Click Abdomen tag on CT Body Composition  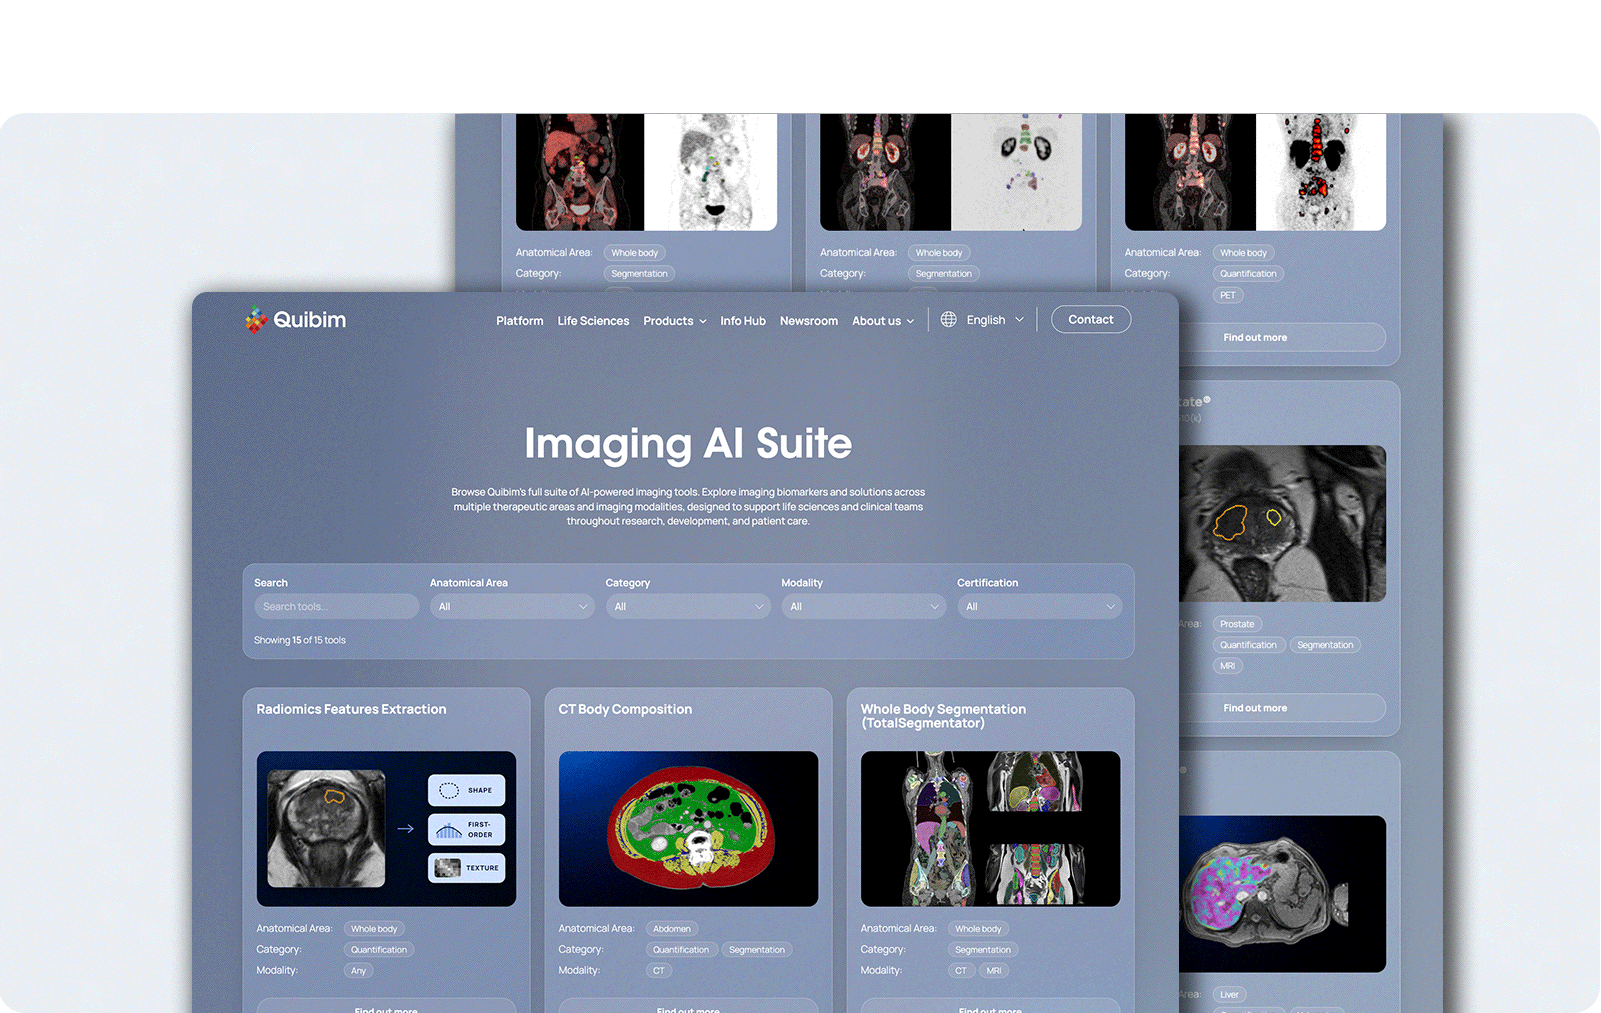coord(672,929)
